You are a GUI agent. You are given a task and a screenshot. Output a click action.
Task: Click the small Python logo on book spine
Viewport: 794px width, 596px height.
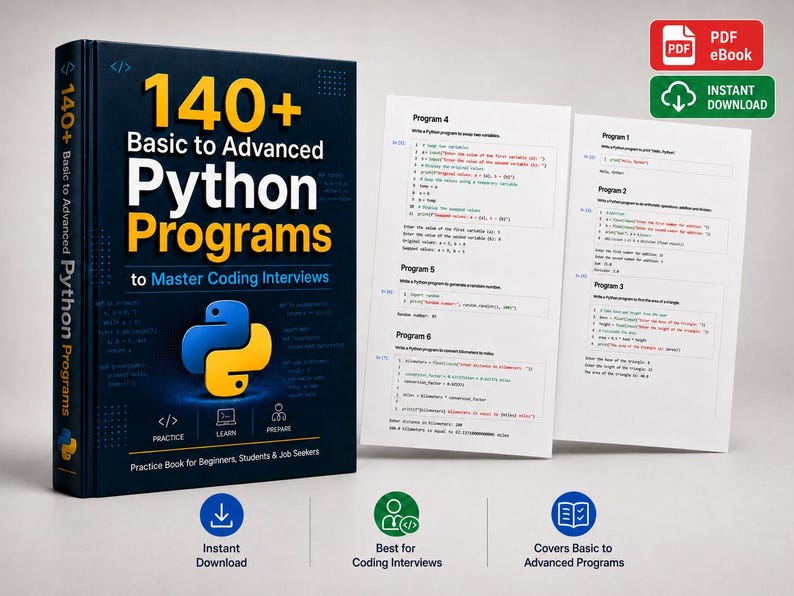(66, 444)
